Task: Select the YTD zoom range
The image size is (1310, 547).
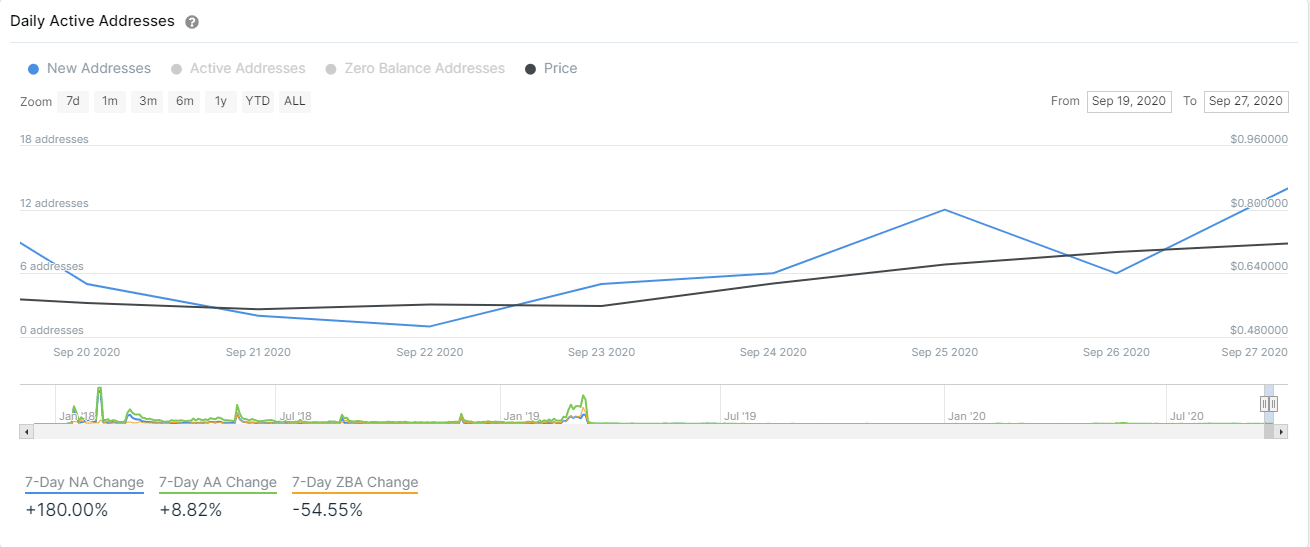Action: [x=258, y=101]
